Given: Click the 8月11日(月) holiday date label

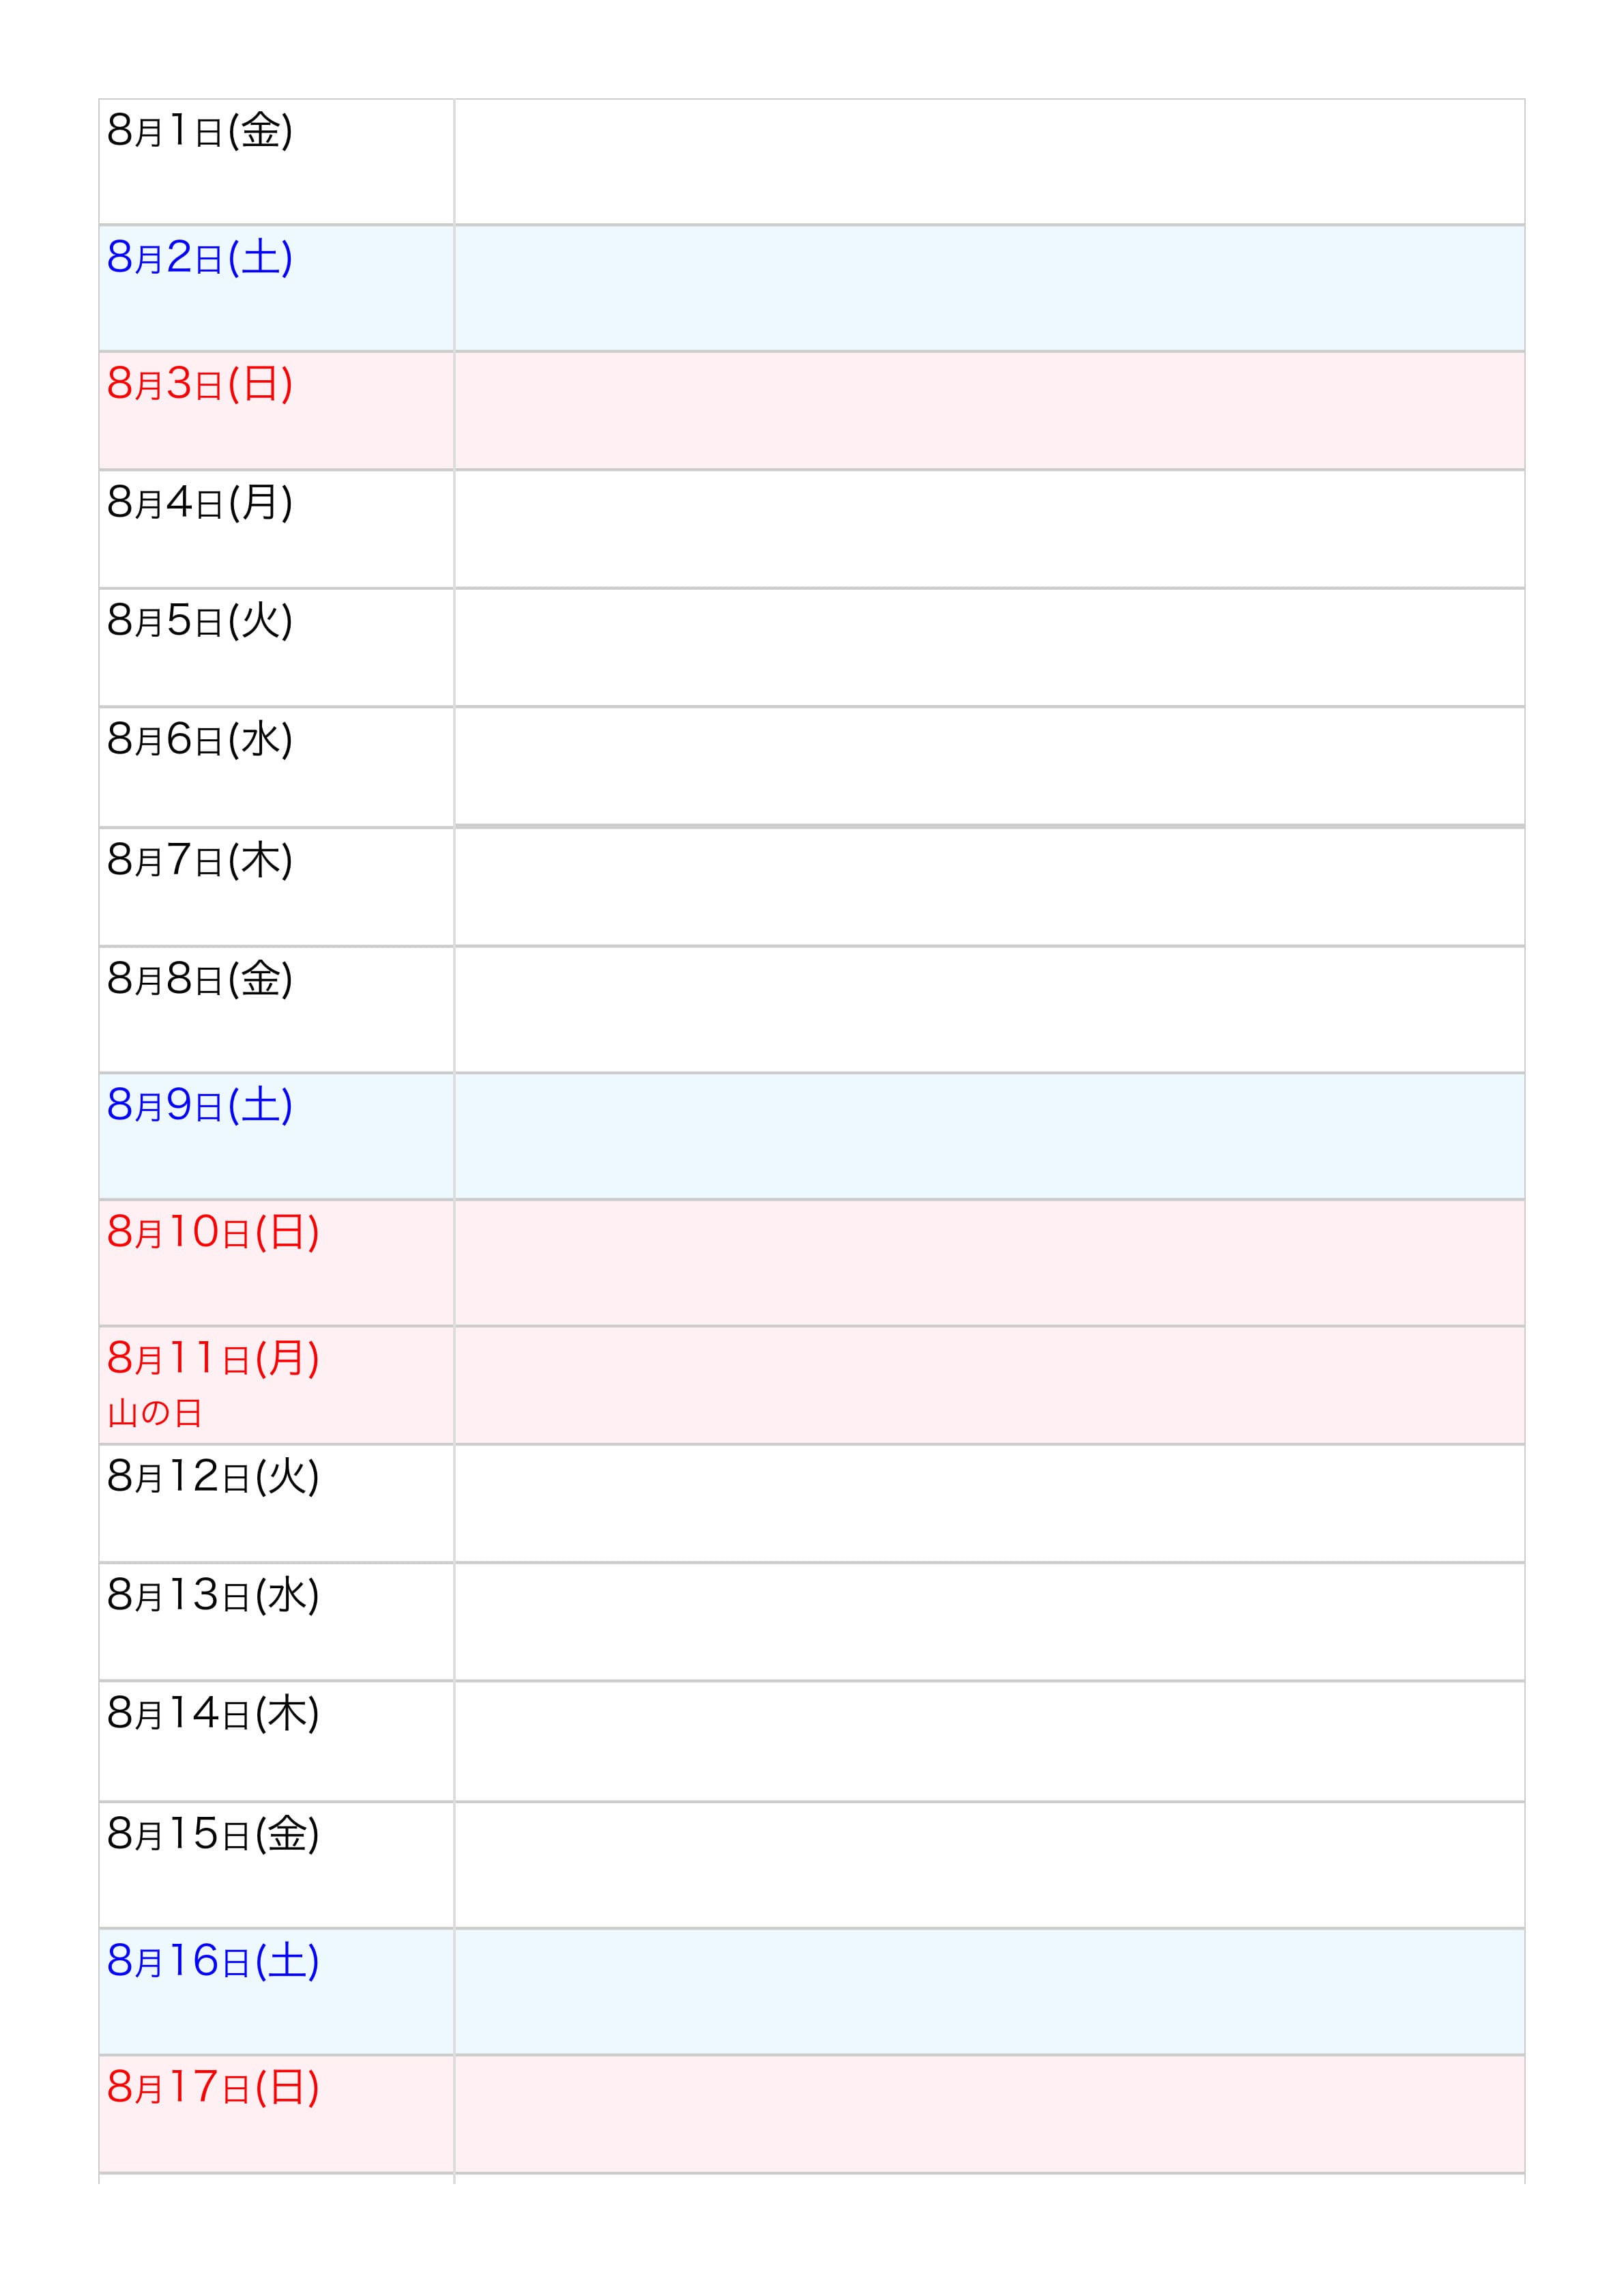Looking at the screenshot, I should tap(213, 1358).
